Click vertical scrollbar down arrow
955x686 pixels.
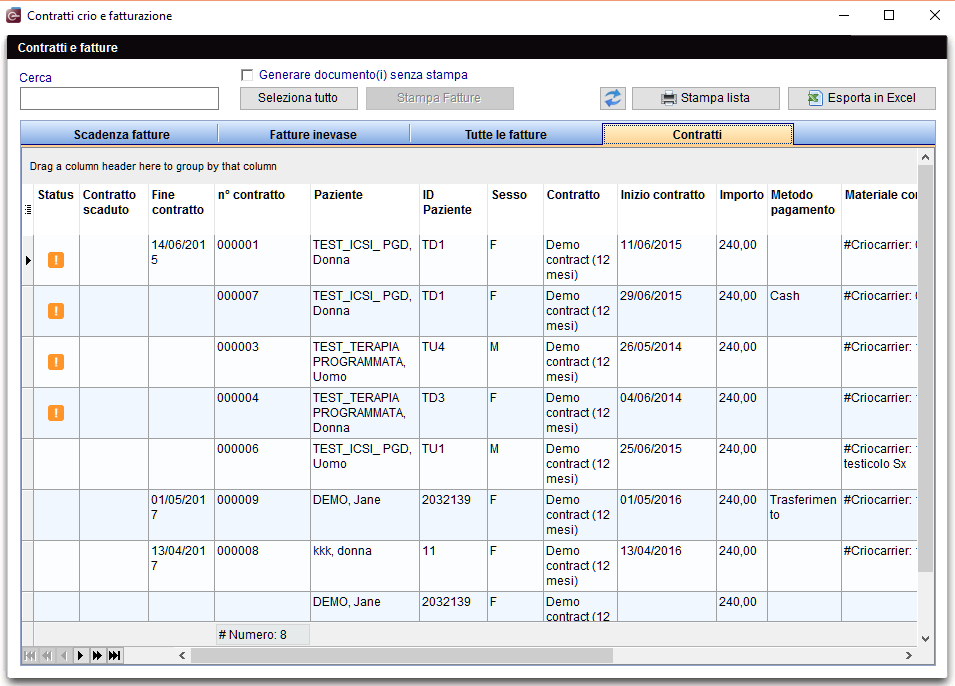pyautogui.click(x=925, y=639)
